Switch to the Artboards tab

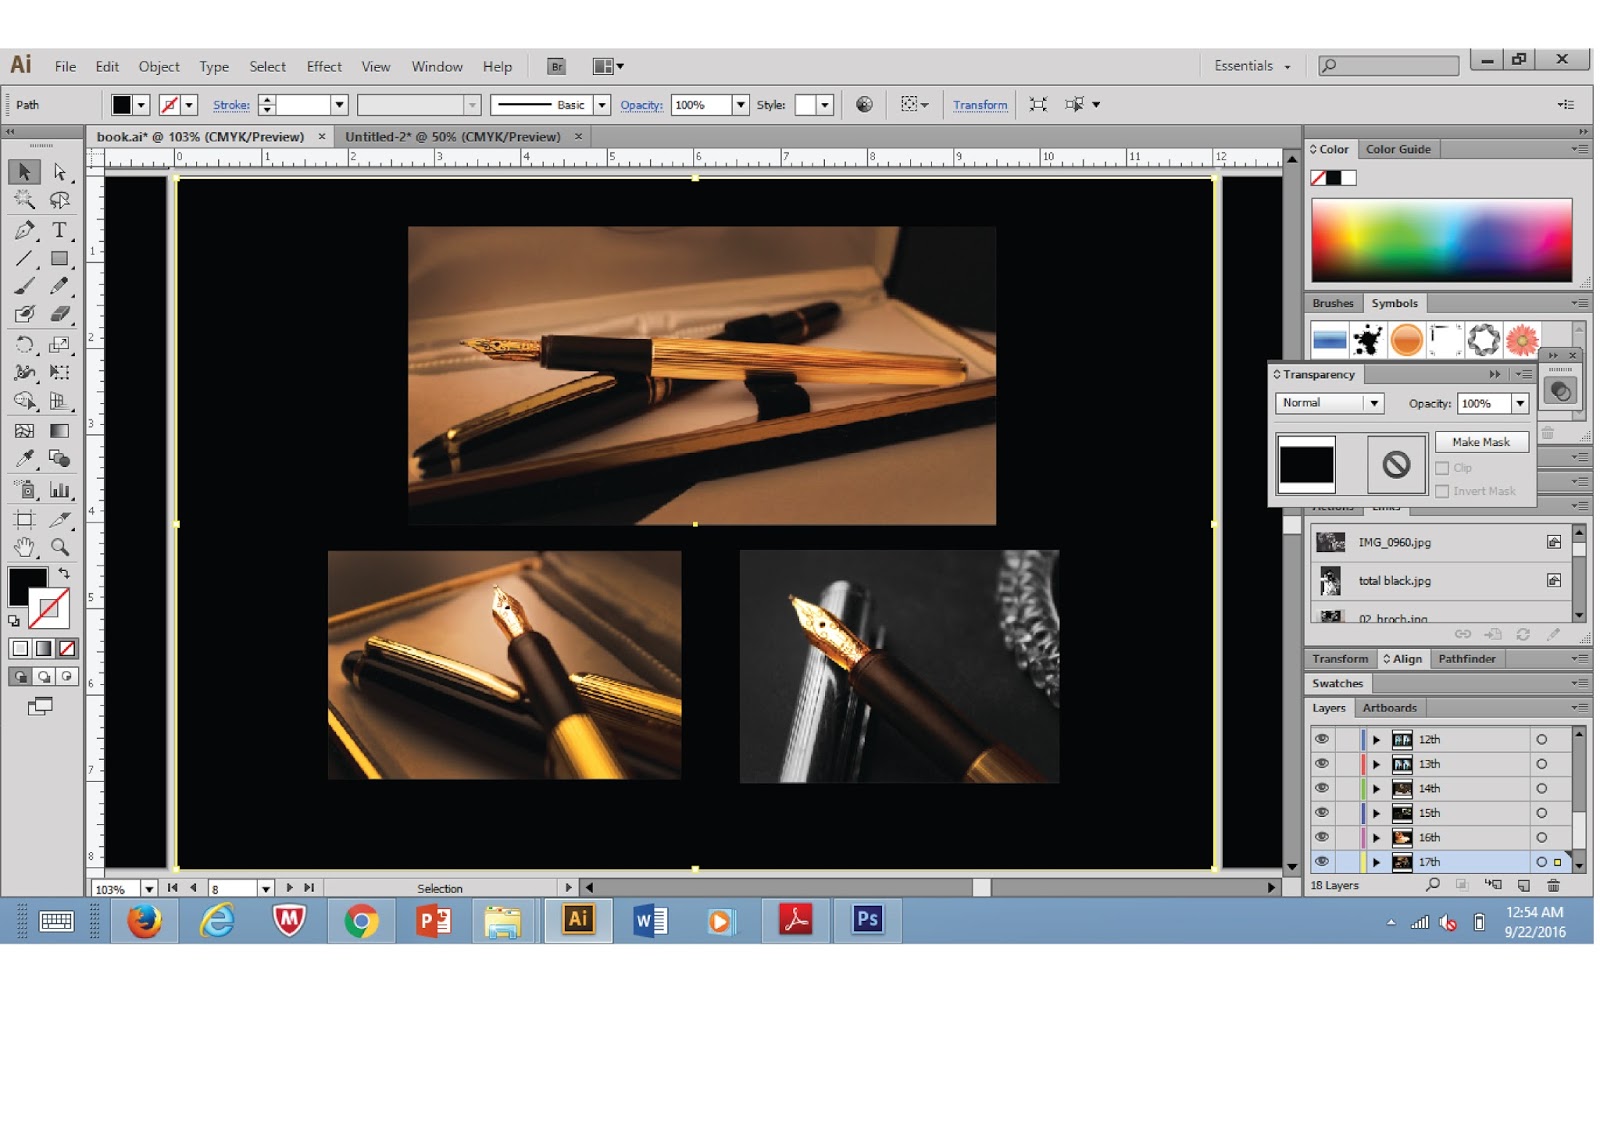click(x=1389, y=708)
